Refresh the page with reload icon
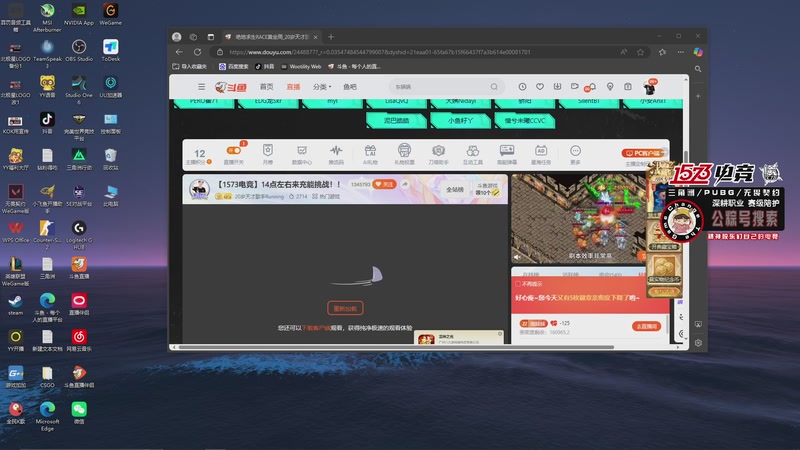 coord(197,52)
